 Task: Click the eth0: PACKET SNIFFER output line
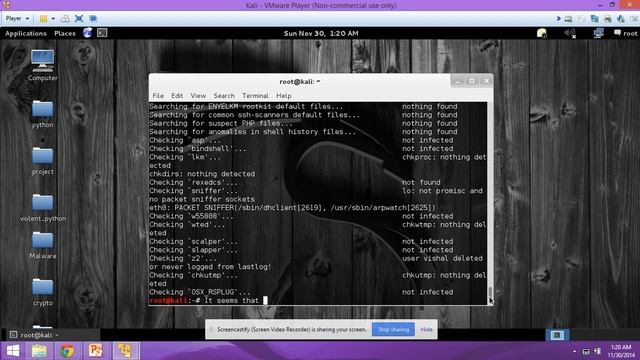pos(292,208)
